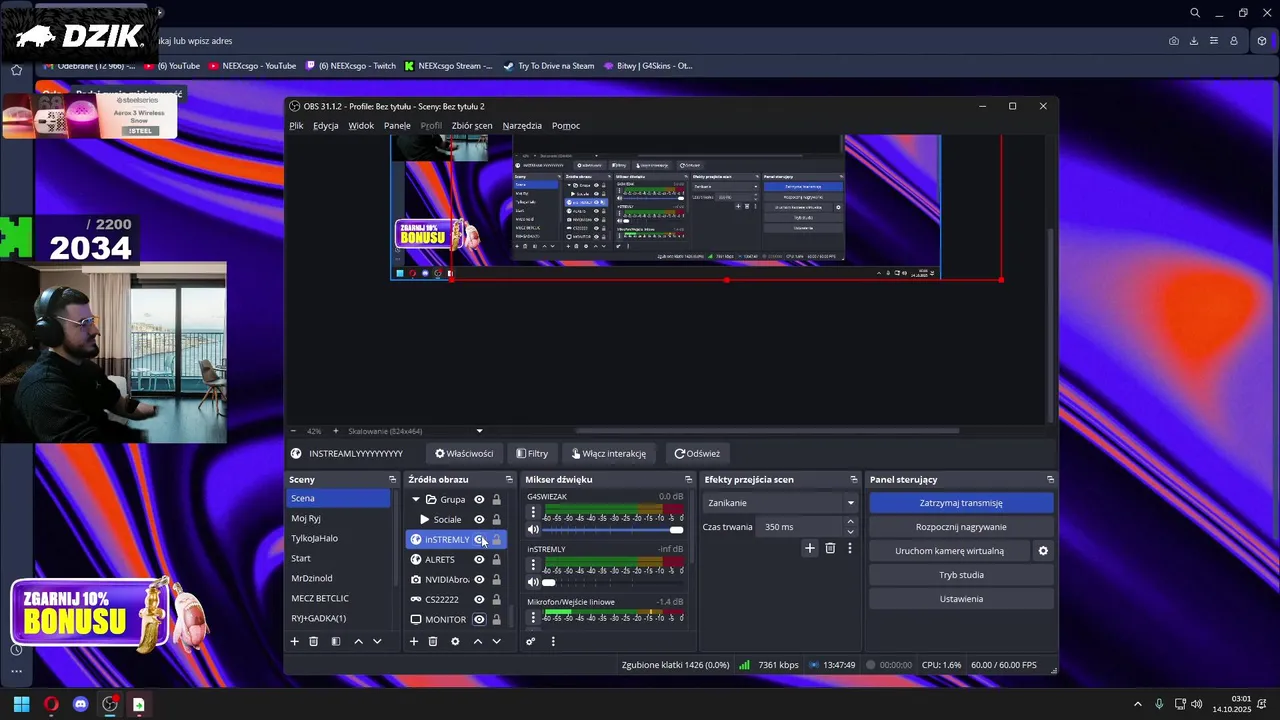Open audio mixer three-dot menu at bottom

[x=553, y=641]
